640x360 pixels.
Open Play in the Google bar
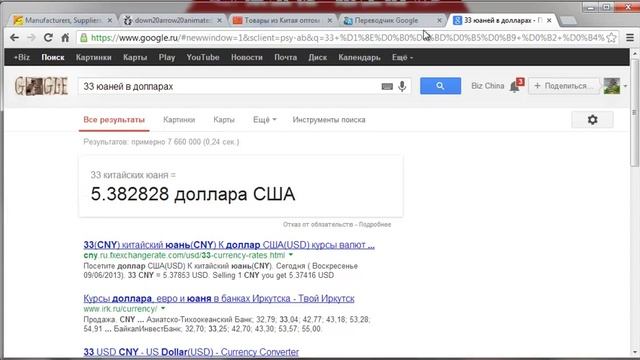point(167,58)
